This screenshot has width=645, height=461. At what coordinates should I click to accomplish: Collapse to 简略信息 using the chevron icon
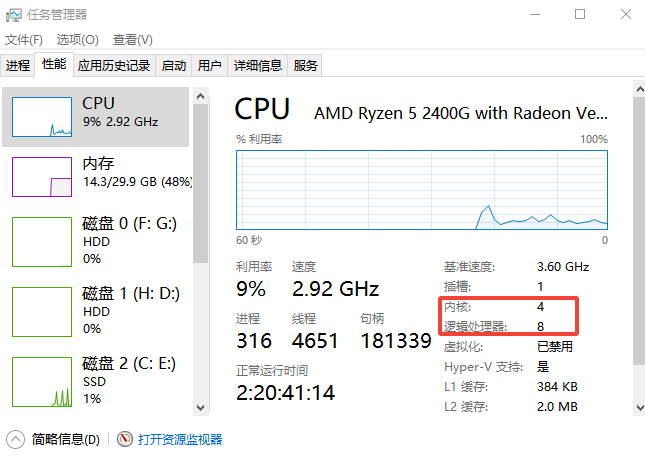[x=15, y=439]
